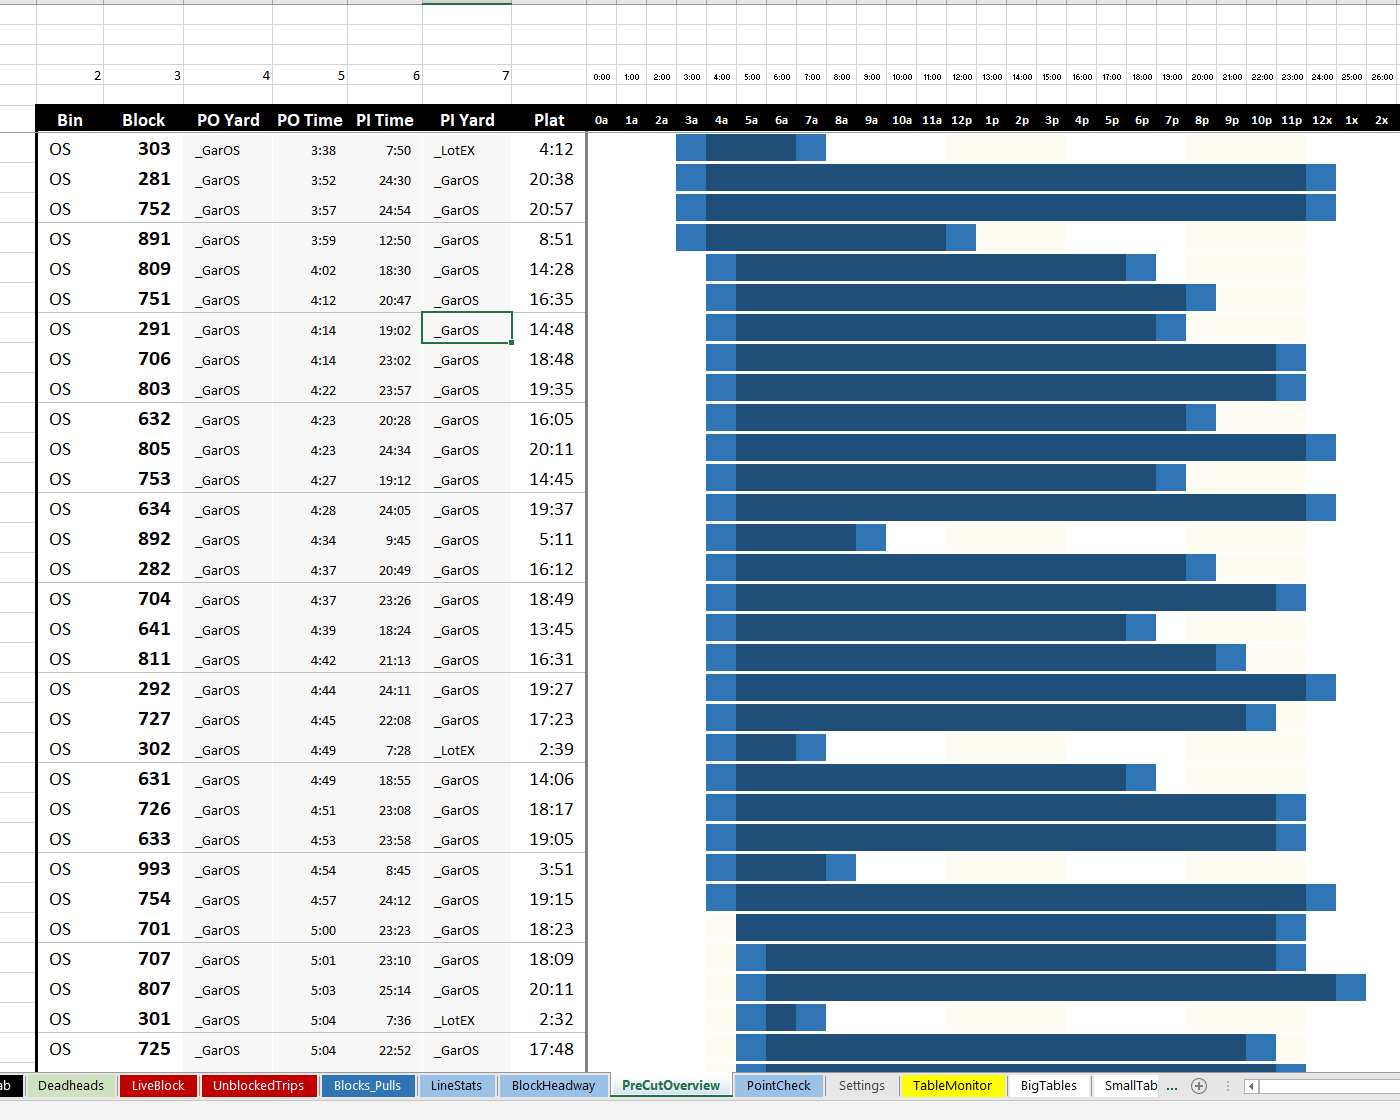Click the 12p timeline header cell
Image resolution: width=1400 pixels, height=1120 pixels.
[961, 120]
